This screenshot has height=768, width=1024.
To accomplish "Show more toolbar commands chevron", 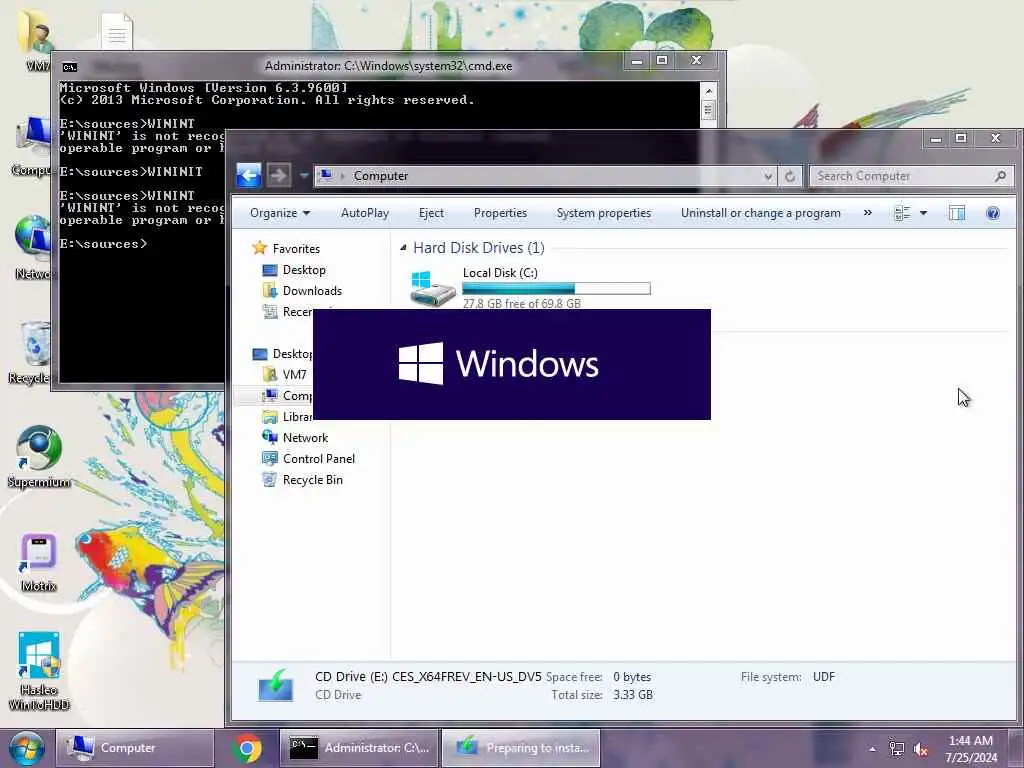I will point(867,213).
